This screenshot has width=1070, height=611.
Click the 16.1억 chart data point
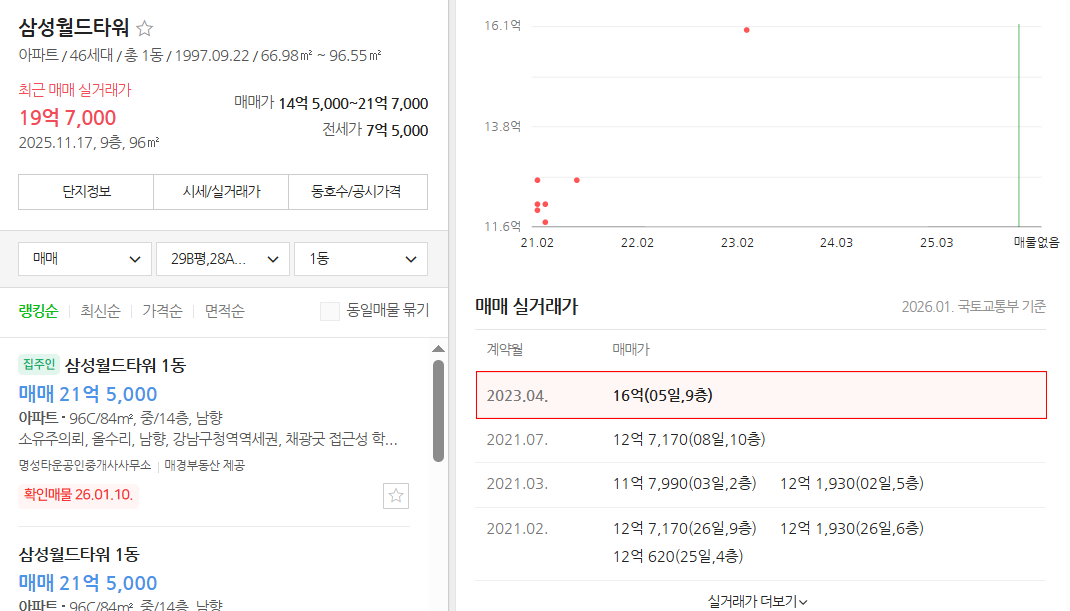pyautogui.click(x=747, y=30)
